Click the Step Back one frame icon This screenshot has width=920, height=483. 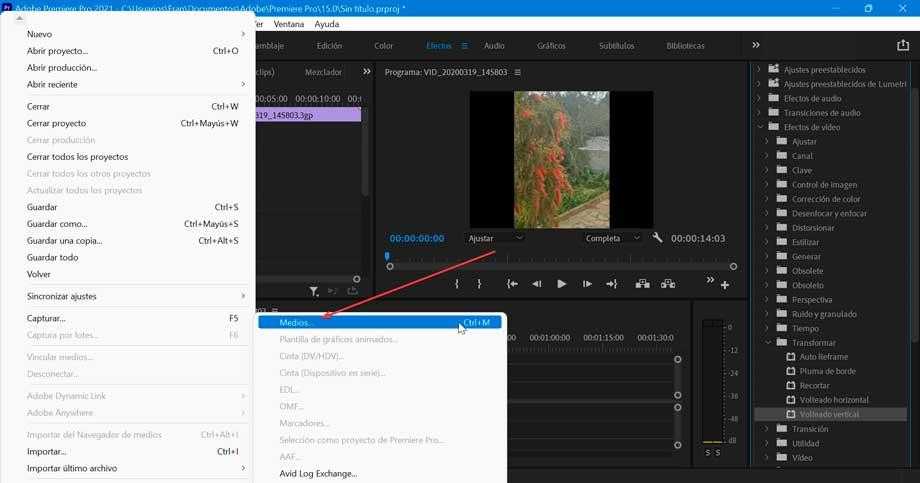[537, 284]
